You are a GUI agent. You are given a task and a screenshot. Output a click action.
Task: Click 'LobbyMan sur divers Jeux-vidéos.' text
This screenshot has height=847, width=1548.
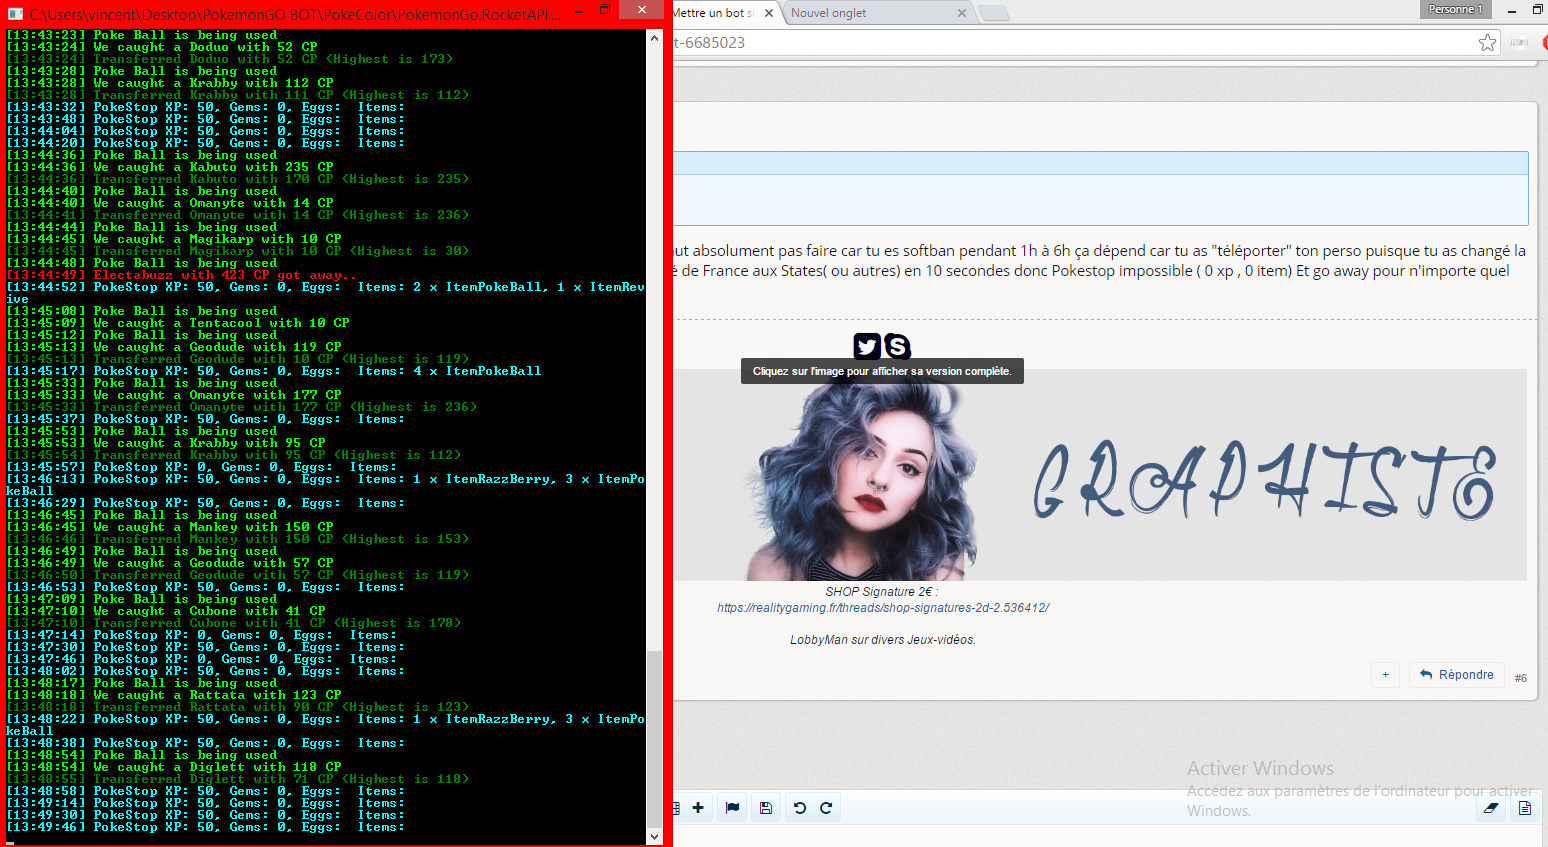coord(883,640)
